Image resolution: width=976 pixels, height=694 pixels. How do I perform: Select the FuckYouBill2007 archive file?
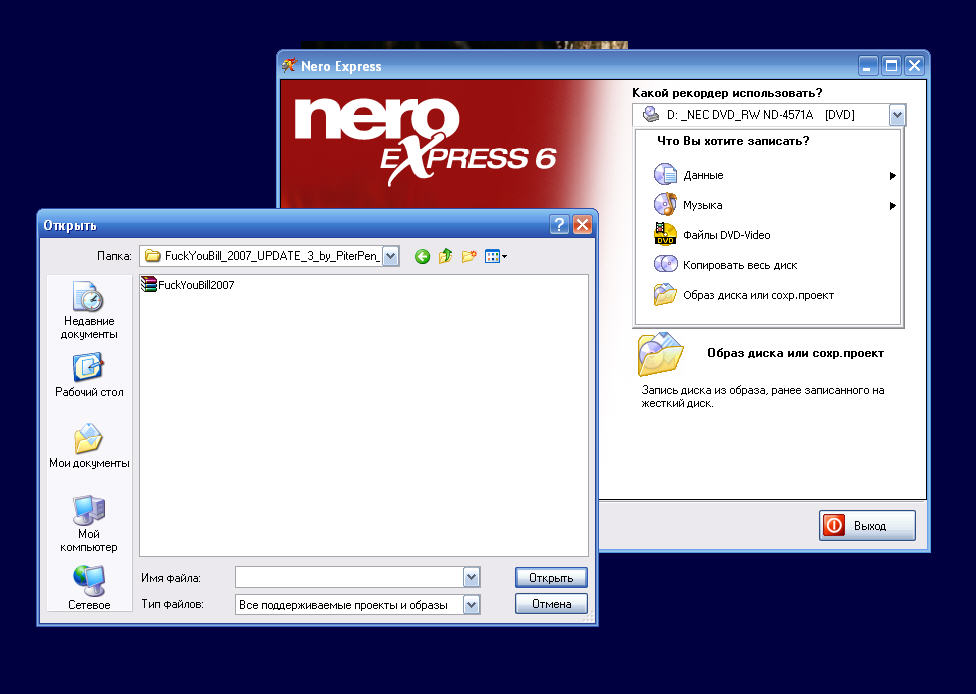(188, 285)
